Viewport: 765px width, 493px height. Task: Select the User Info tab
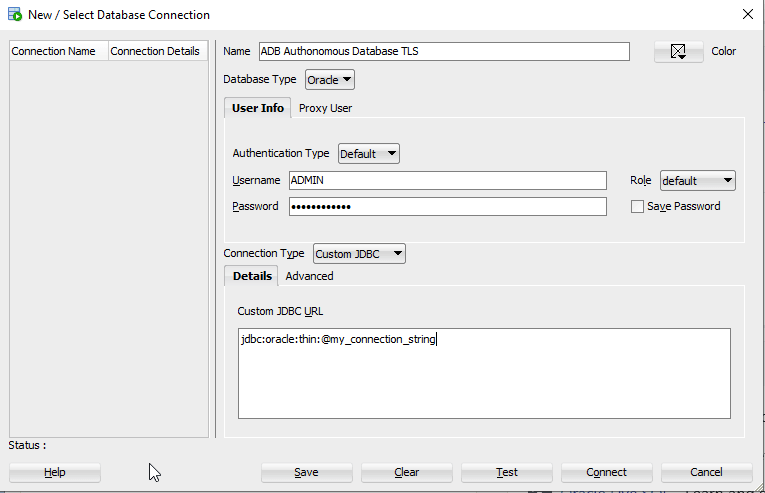(258, 108)
